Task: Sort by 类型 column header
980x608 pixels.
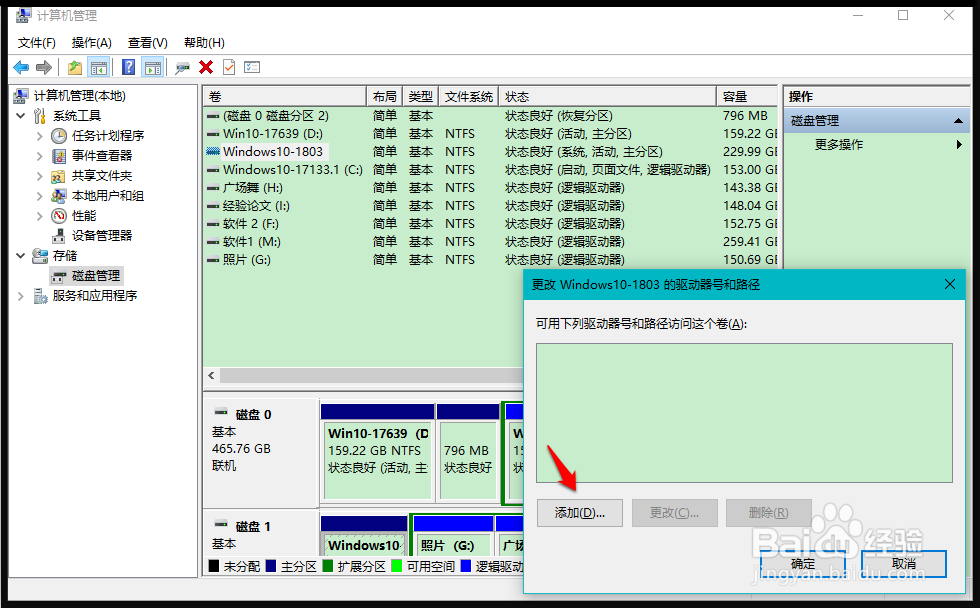Action: 421,97
